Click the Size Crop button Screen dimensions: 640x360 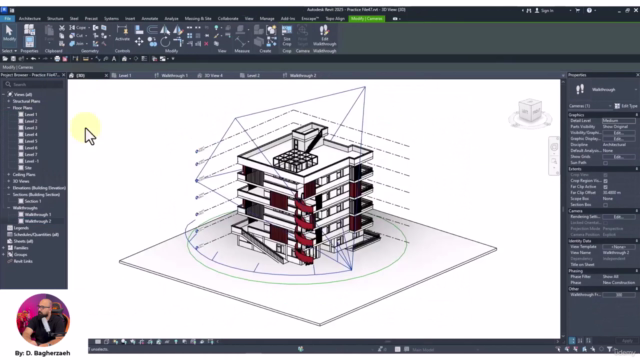pyautogui.click(x=287, y=36)
